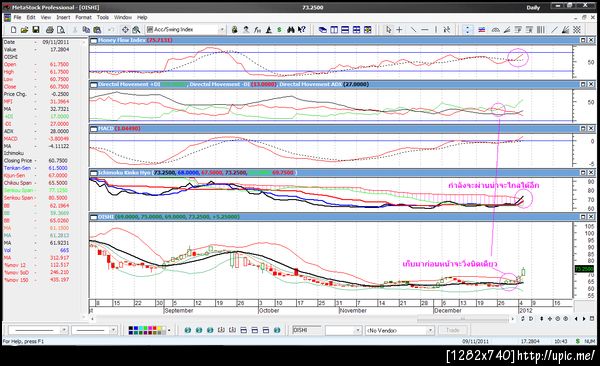Choose the tile rows layout icon
600x366 pixels.
pyautogui.click(x=345, y=29)
